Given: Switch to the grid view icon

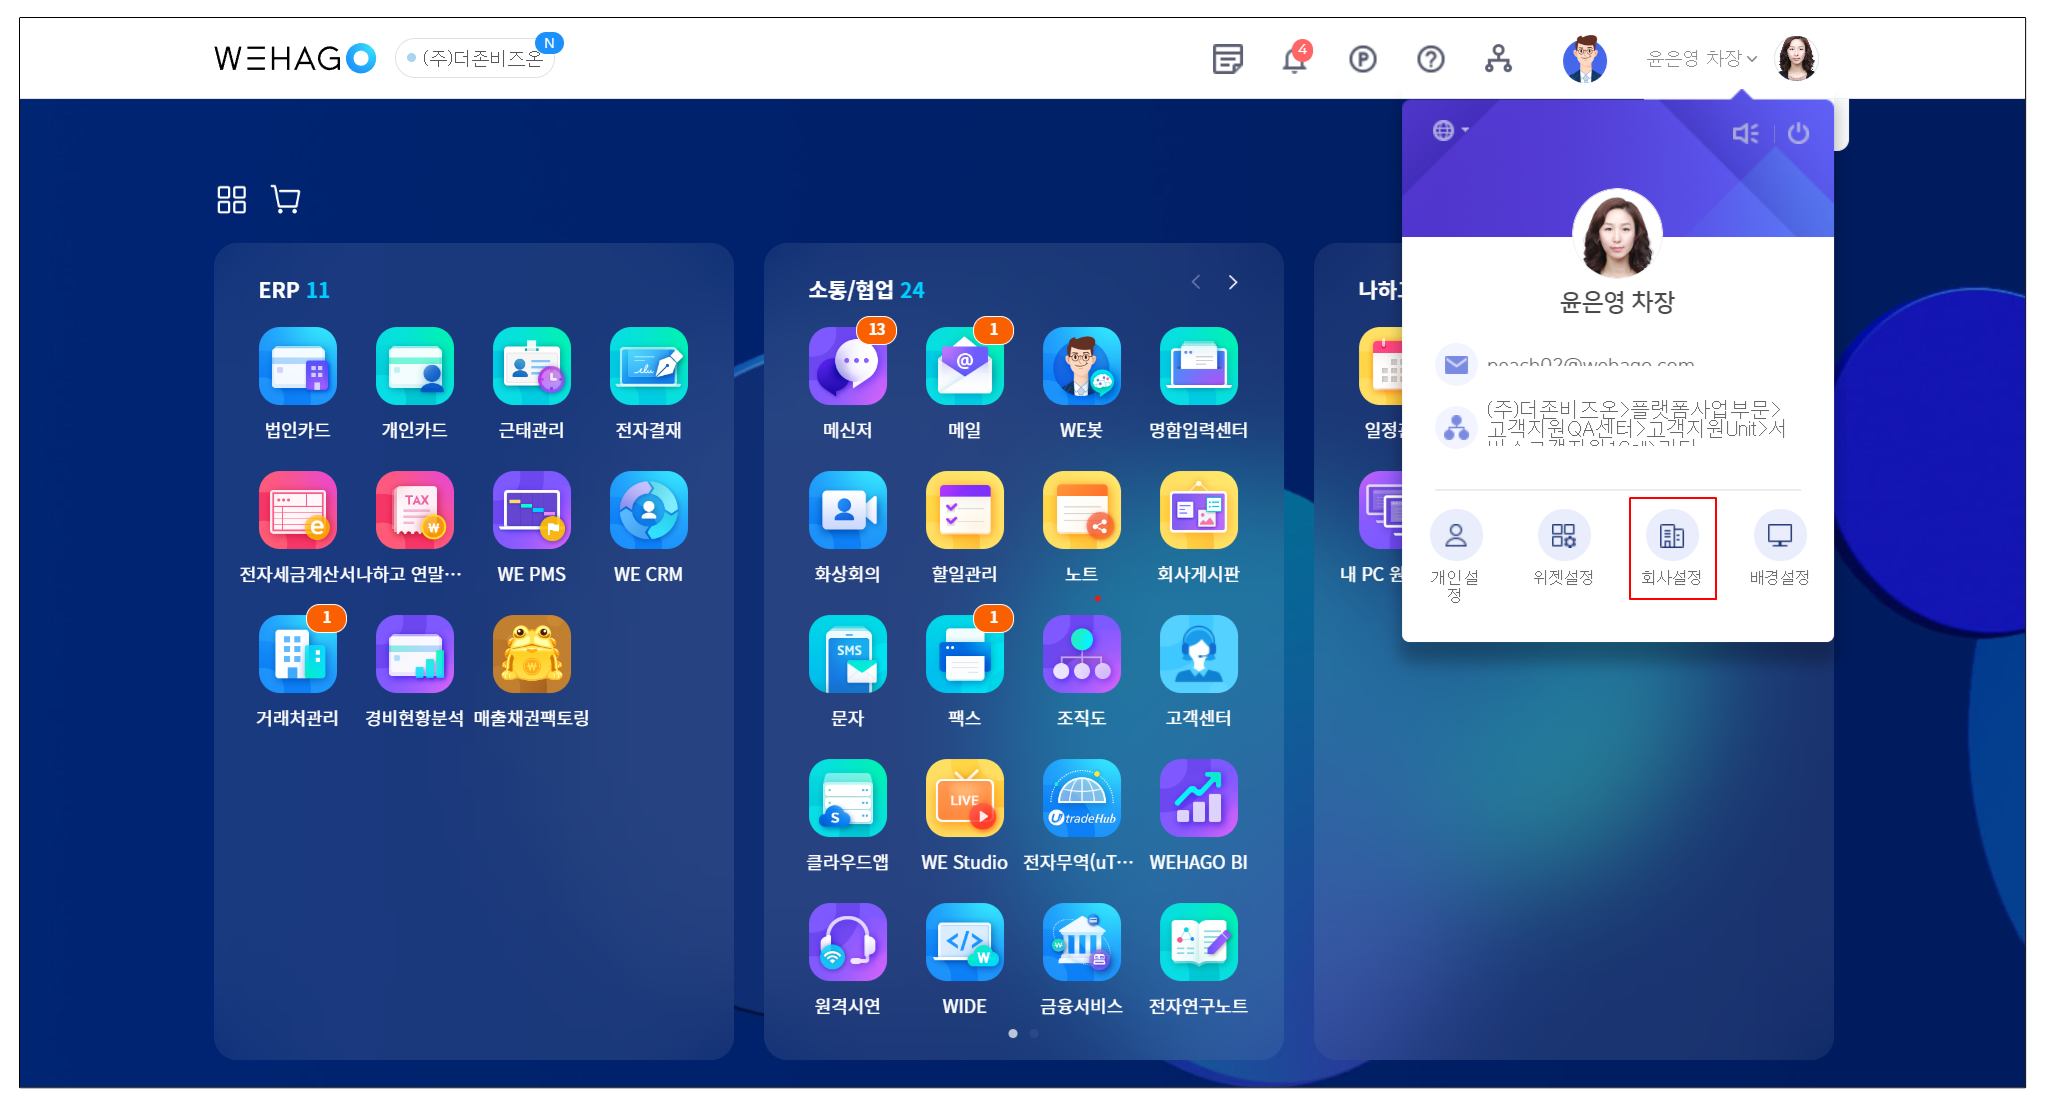Looking at the screenshot, I should 231,200.
